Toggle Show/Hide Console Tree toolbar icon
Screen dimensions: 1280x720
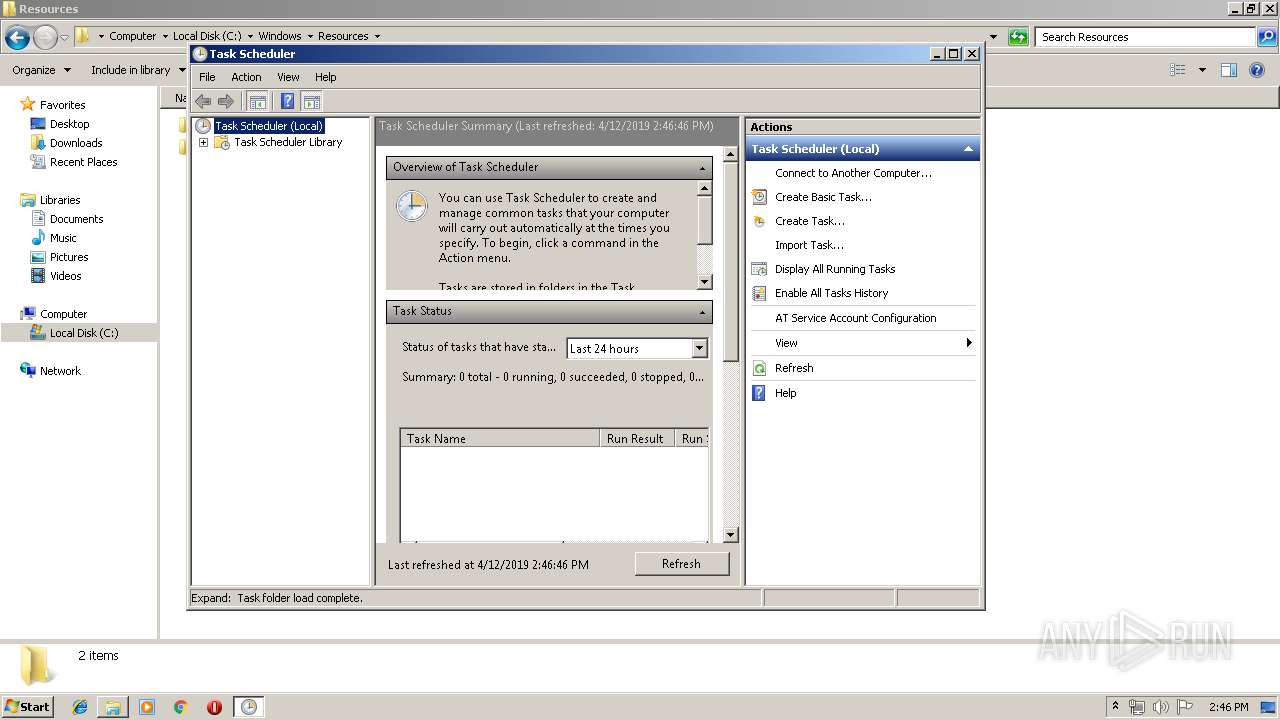(x=258, y=101)
